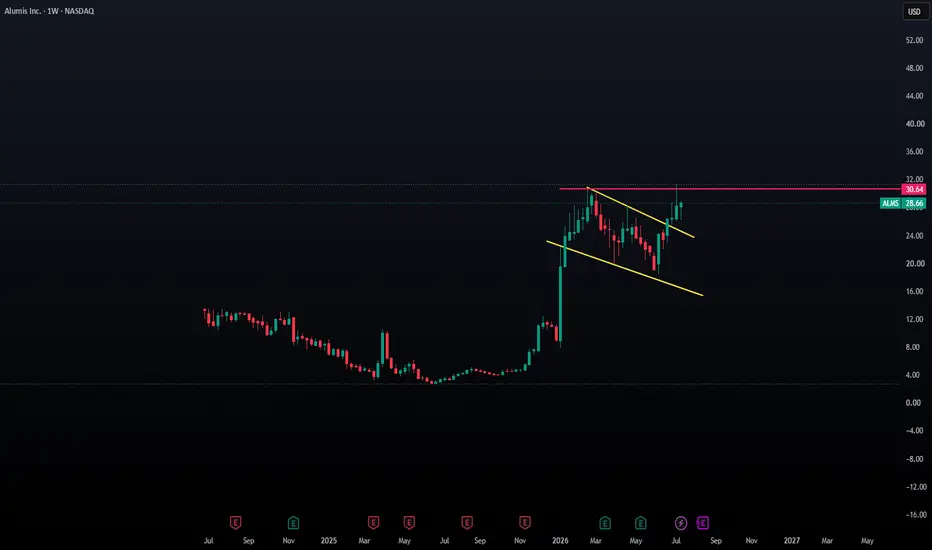932x550 pixels.
Task: Open the purple upcoming earnings E marker
Action: 703,523
